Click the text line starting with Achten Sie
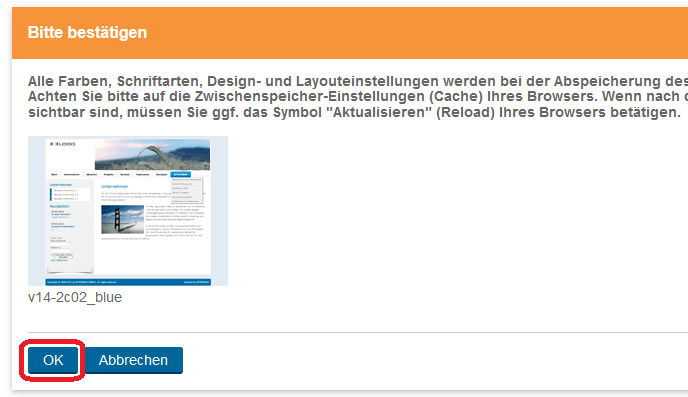The image size is (688, 397). point(358,97)
